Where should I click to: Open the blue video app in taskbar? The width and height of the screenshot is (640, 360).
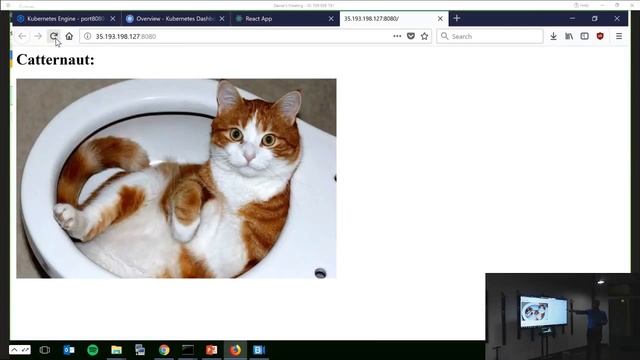pyautogui.click(x=259, y=350)
